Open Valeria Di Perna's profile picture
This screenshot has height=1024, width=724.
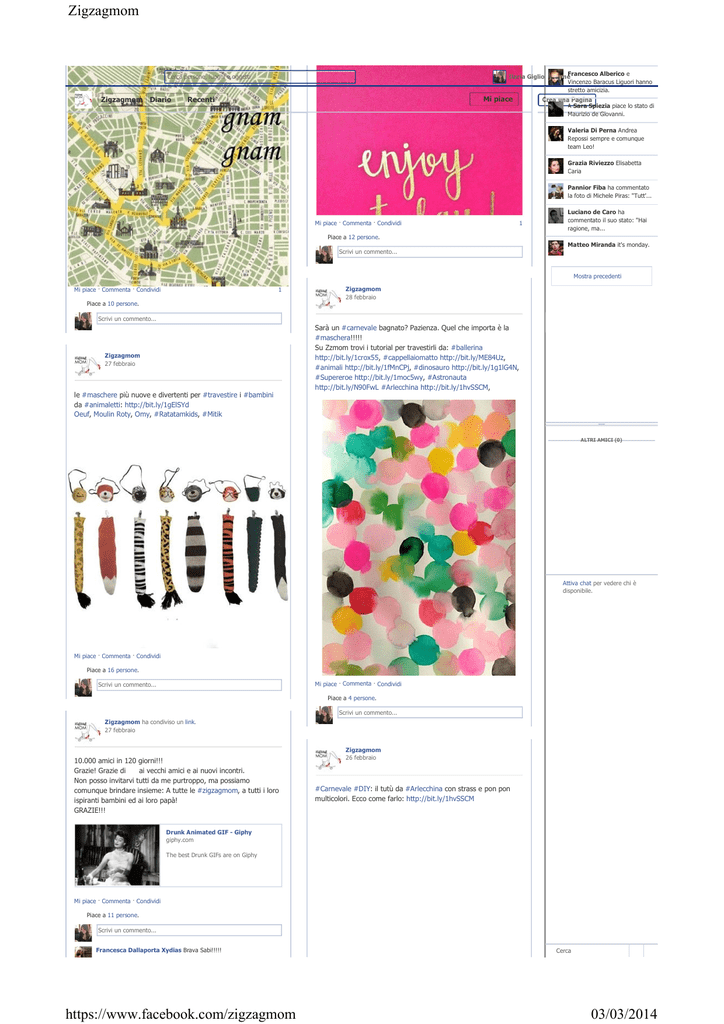pyautogui.click(x=556, y=134)
